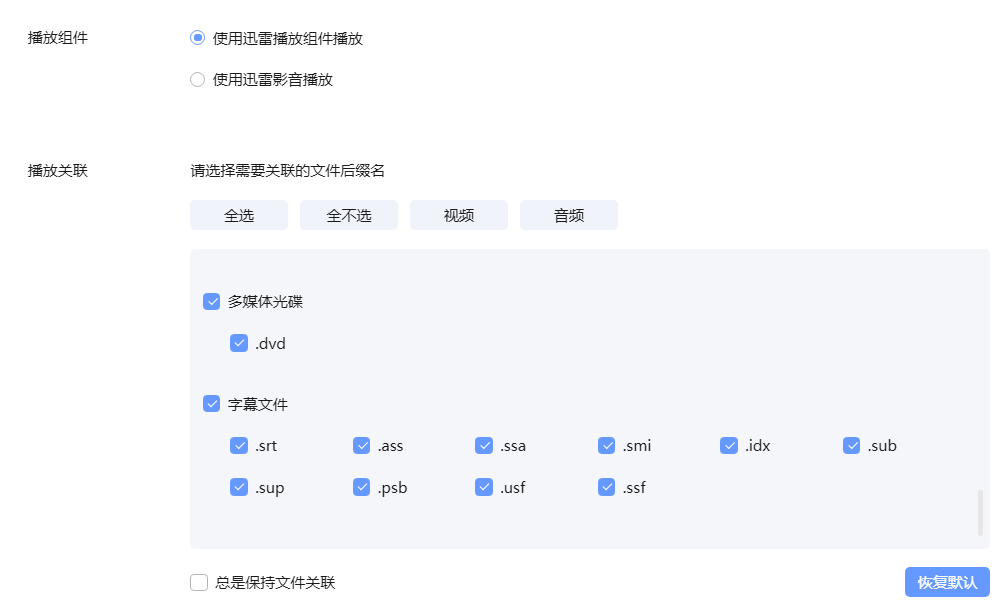Disable the .usf association

485,487
